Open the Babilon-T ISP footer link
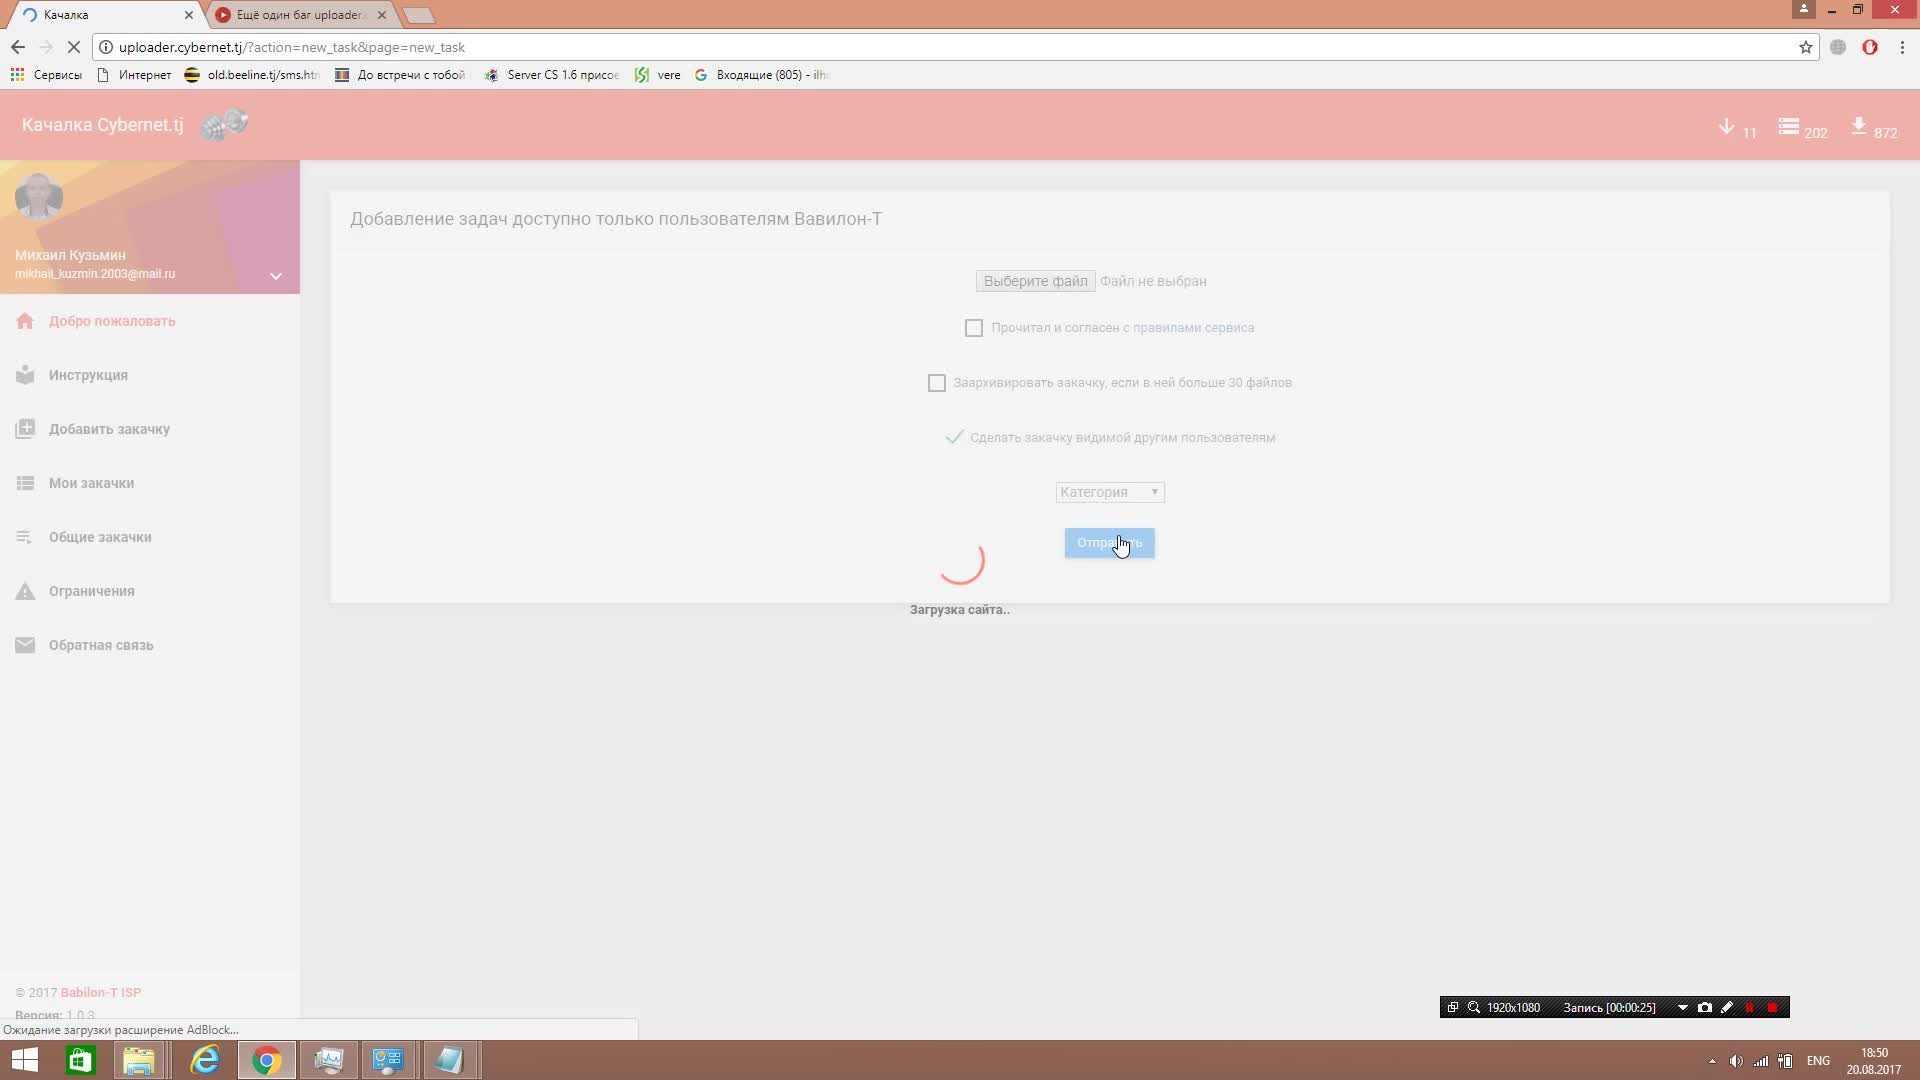The height and width of the screenshot is (1080, 1920). tap(101, 992)
